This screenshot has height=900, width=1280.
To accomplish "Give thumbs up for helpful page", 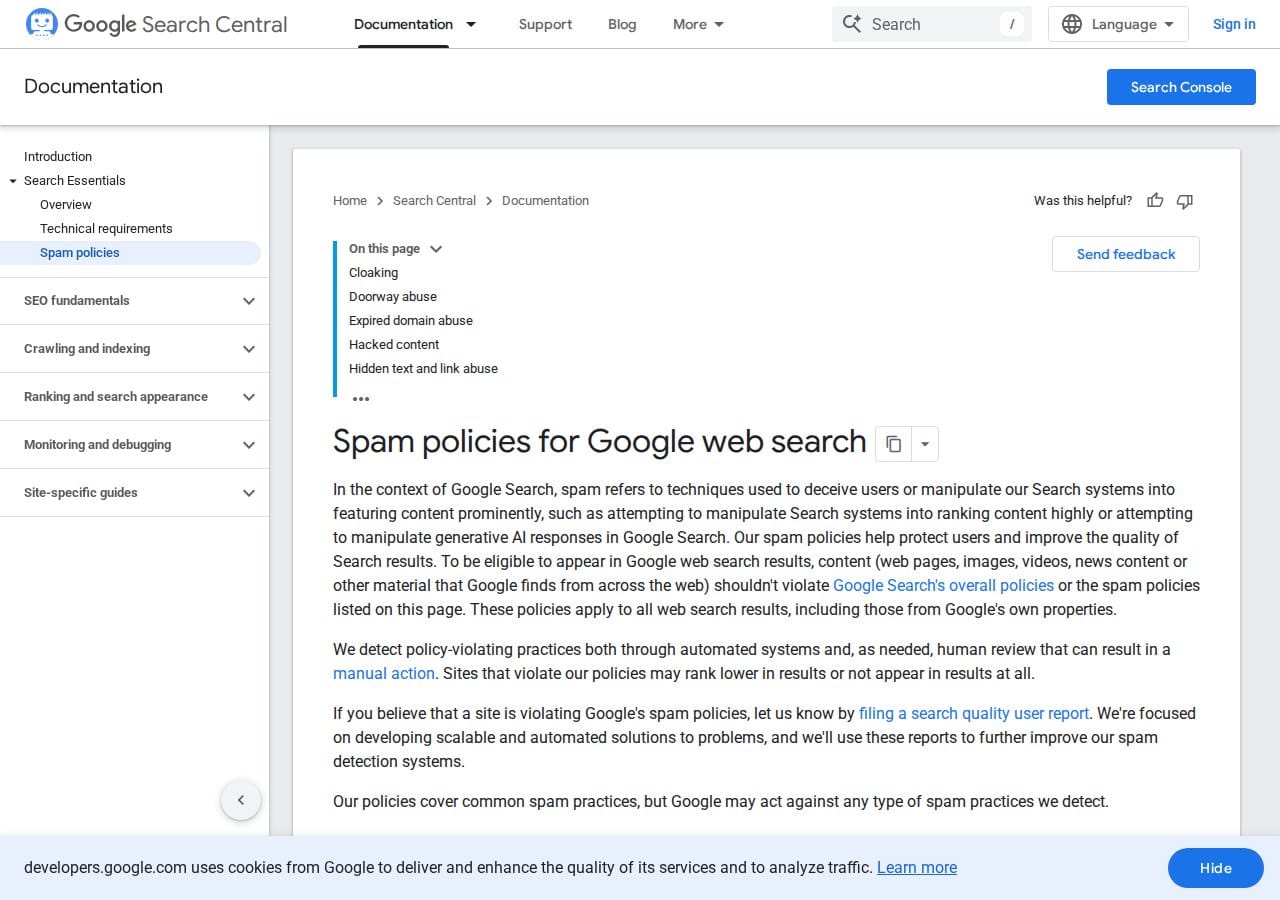I will (x=1155, y=201).
